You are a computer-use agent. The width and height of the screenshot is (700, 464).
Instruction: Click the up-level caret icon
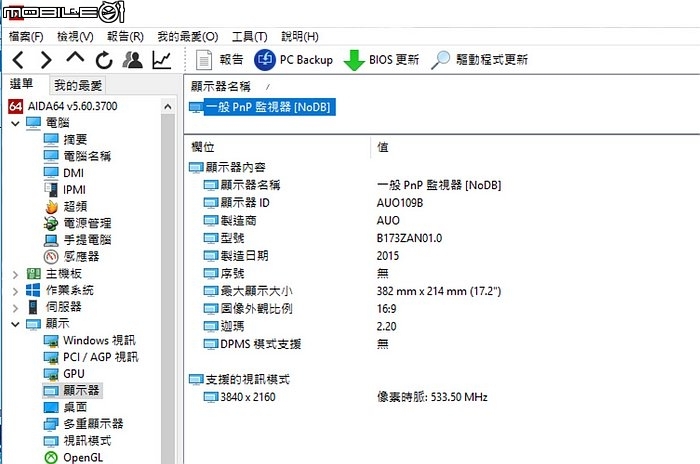click(75, 57)
